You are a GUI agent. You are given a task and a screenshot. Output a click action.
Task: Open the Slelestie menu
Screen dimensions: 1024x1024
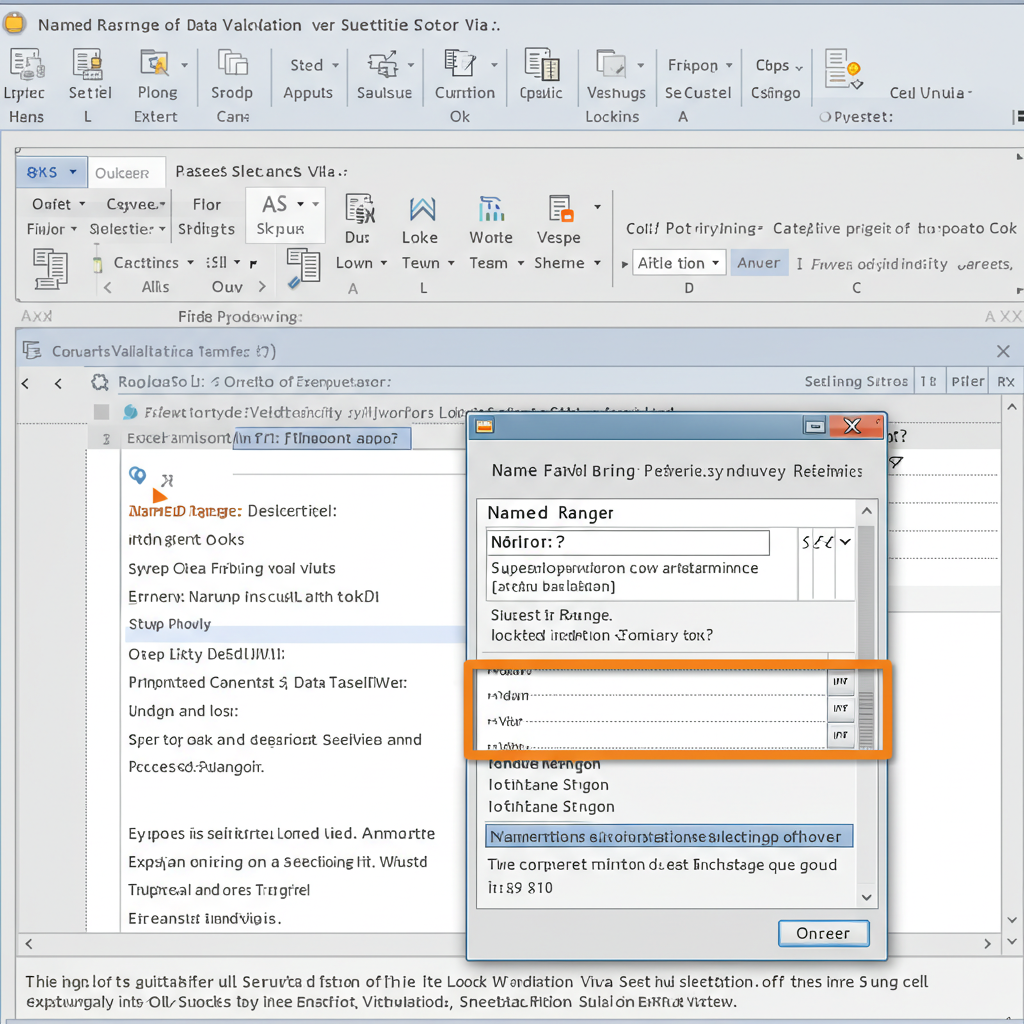coord(127,229)
